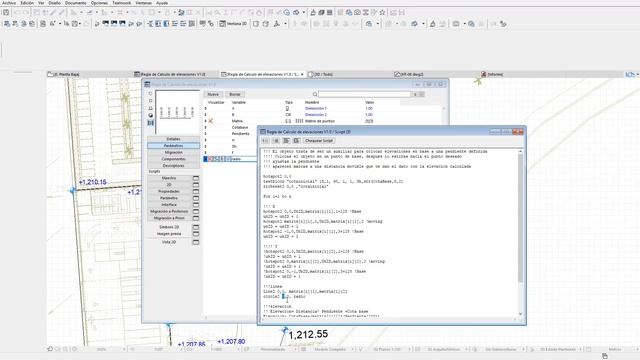Open Imagen previa in separate window
Image resolution: width=640 pixels, height=360 pixels.
point(196,234)
